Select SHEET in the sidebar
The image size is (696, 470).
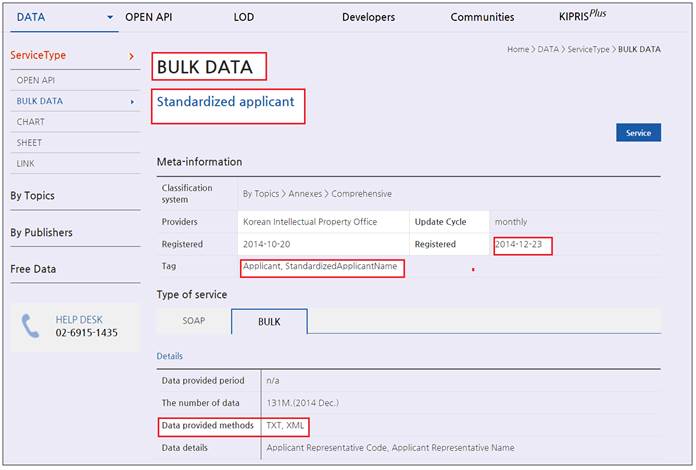[29, 142]
